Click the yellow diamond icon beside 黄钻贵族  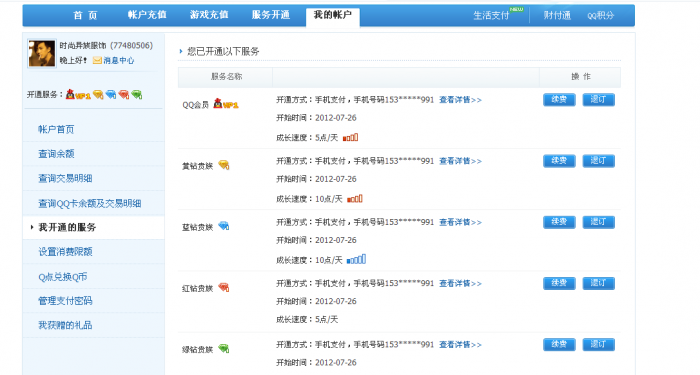point(224,165)
